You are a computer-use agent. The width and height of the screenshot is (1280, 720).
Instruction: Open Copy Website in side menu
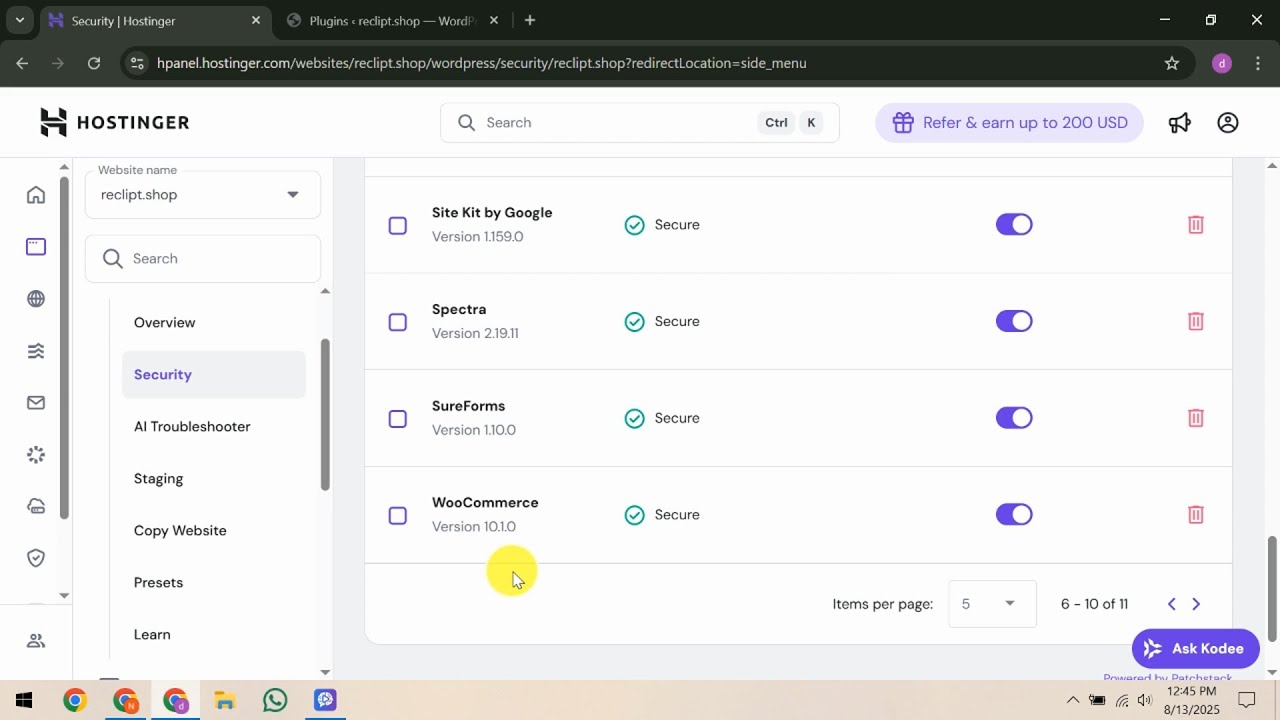pos(180,530)
